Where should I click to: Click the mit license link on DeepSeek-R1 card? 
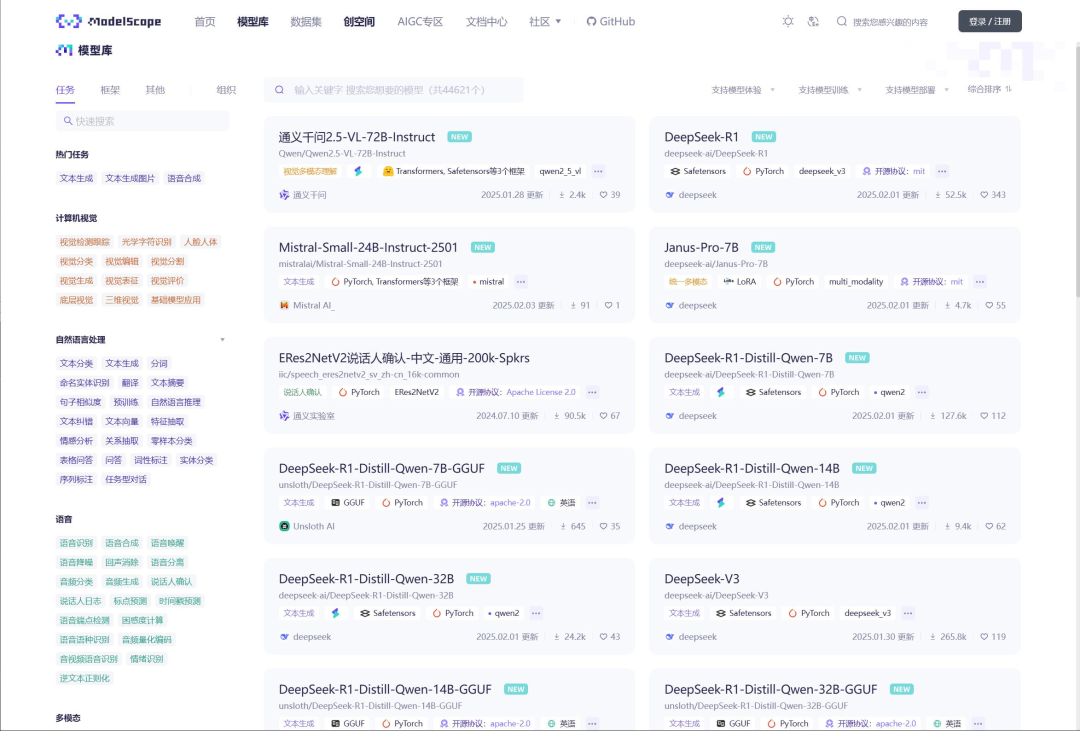point(919,171)
